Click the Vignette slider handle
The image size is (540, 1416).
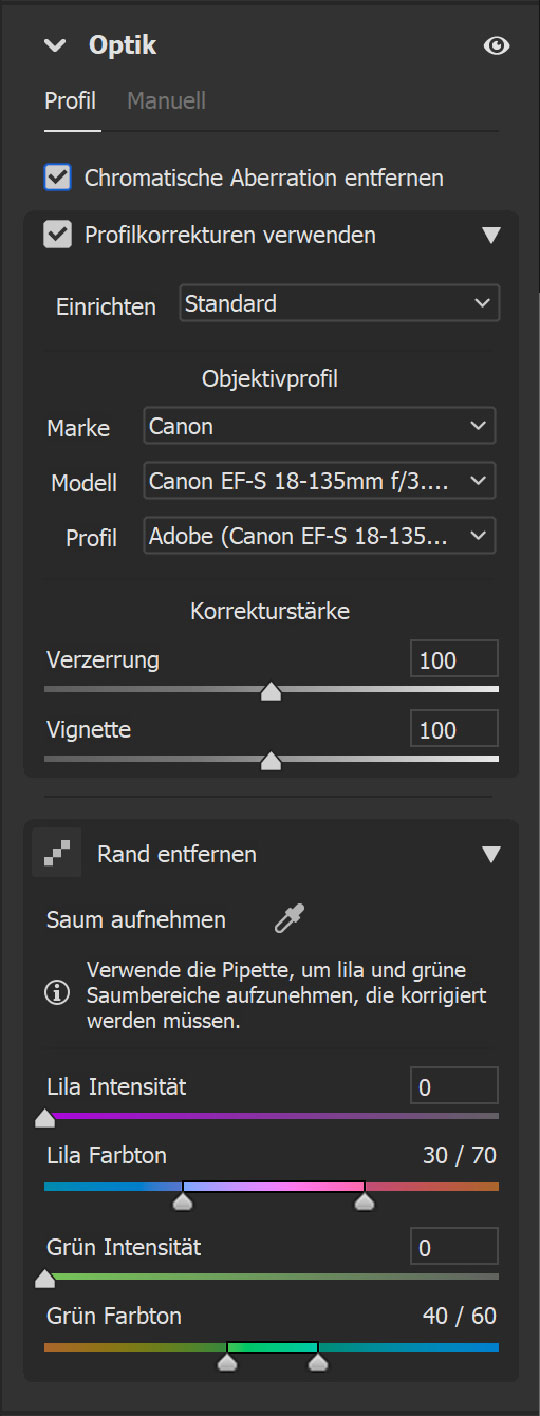click(270, 761)
